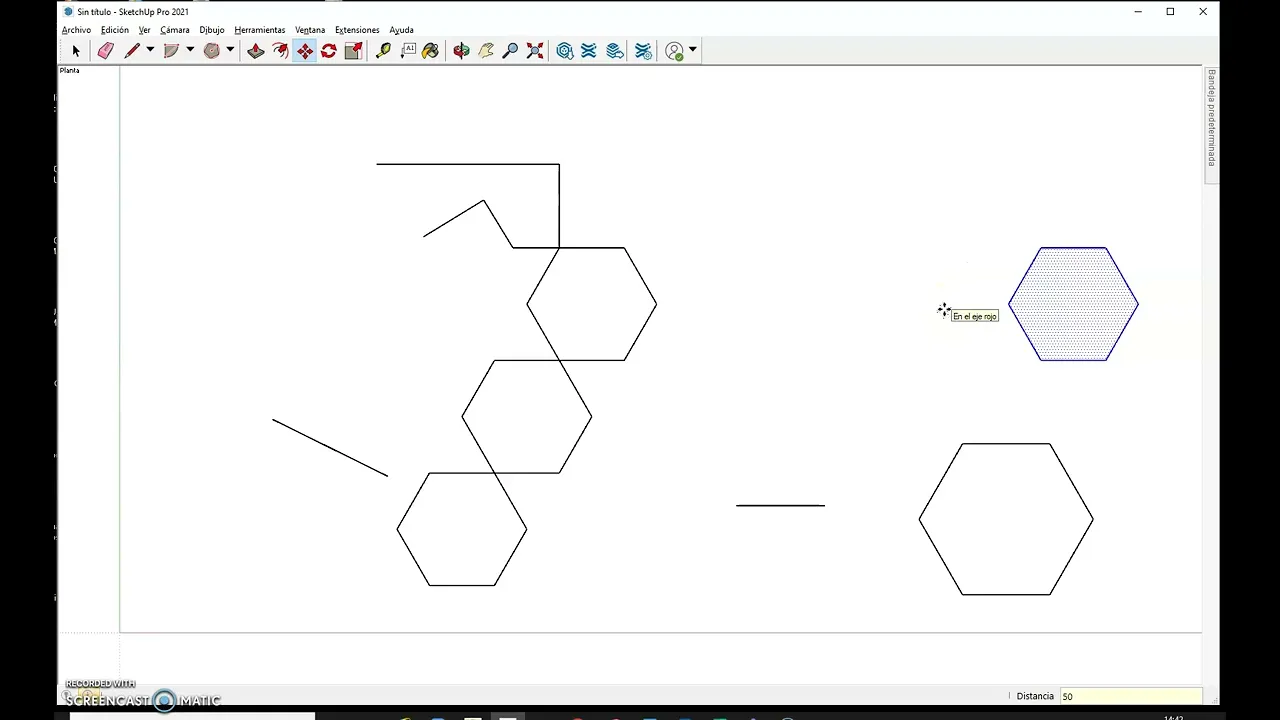Click the signed-in user account icon
This screenshot has width=1280, height=720.
pyautogui.click(x=675, y=51)
